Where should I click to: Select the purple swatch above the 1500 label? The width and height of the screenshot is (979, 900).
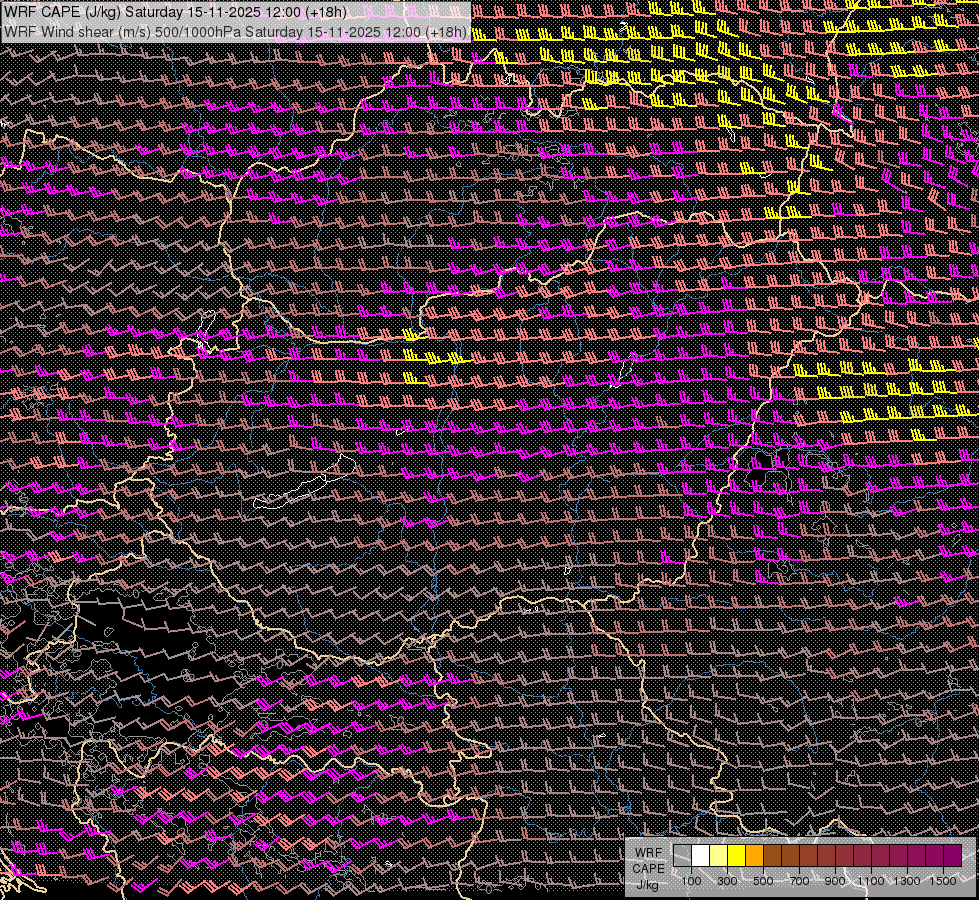(953, 855)
